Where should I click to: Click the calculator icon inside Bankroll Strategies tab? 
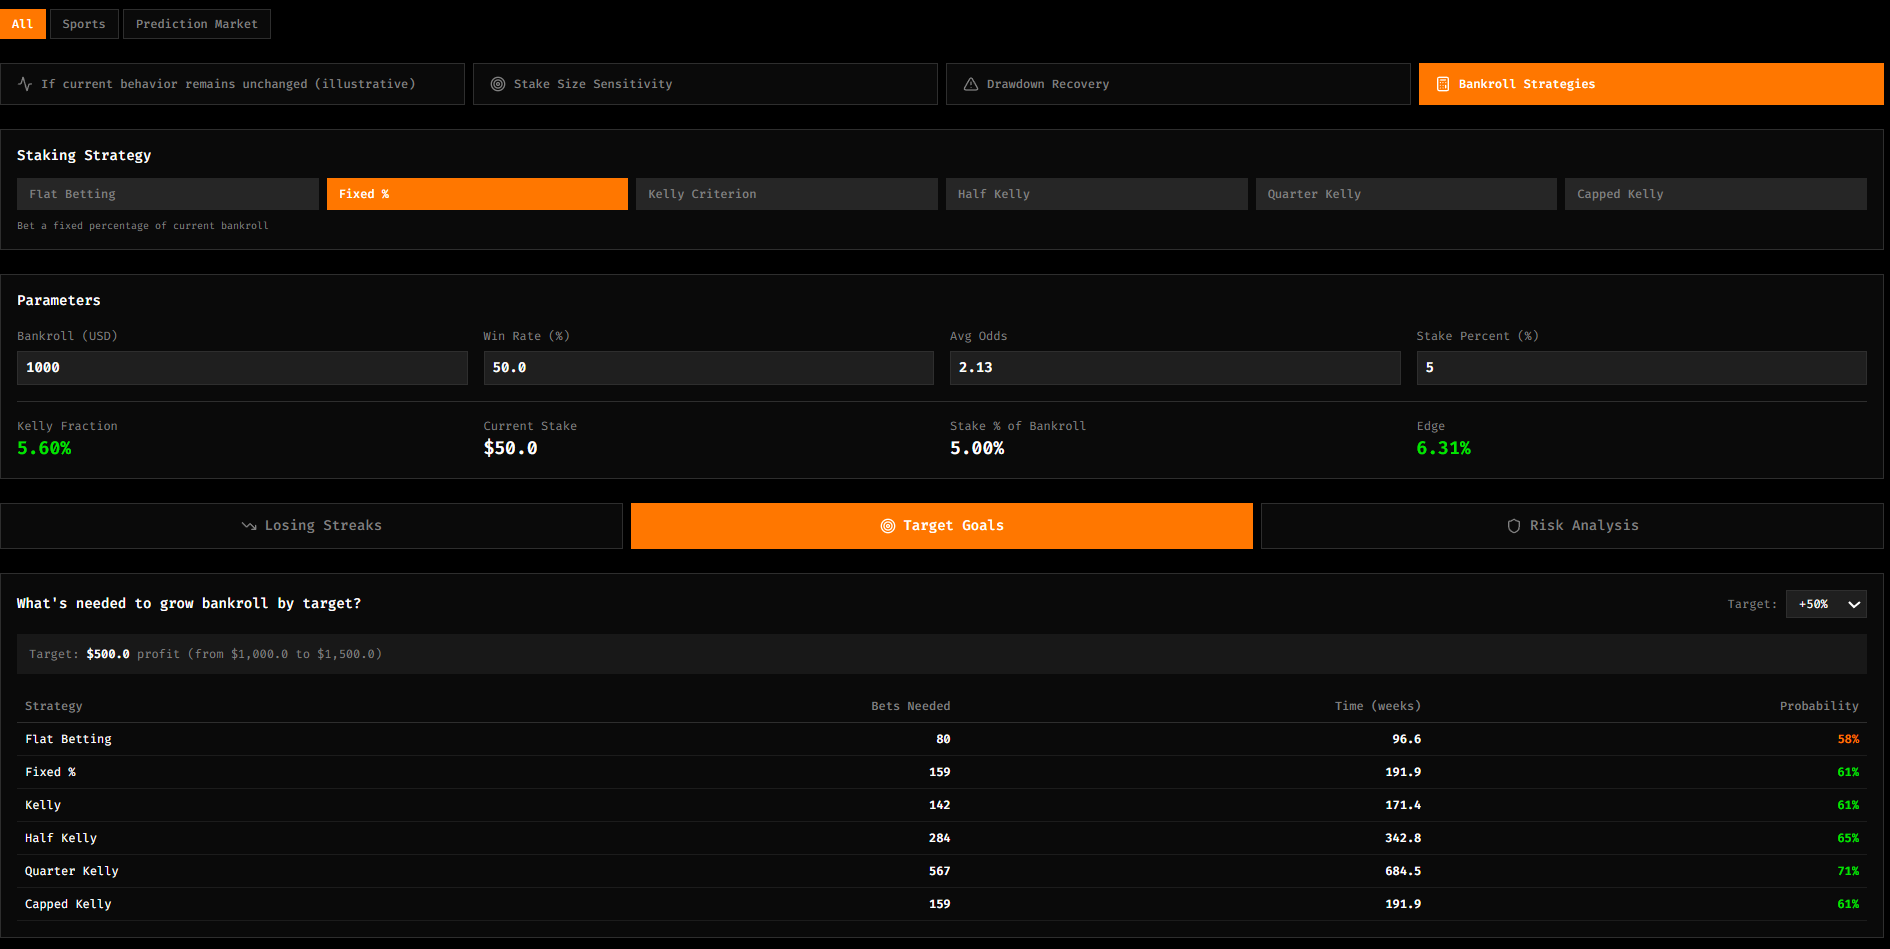pos(1443,84)
